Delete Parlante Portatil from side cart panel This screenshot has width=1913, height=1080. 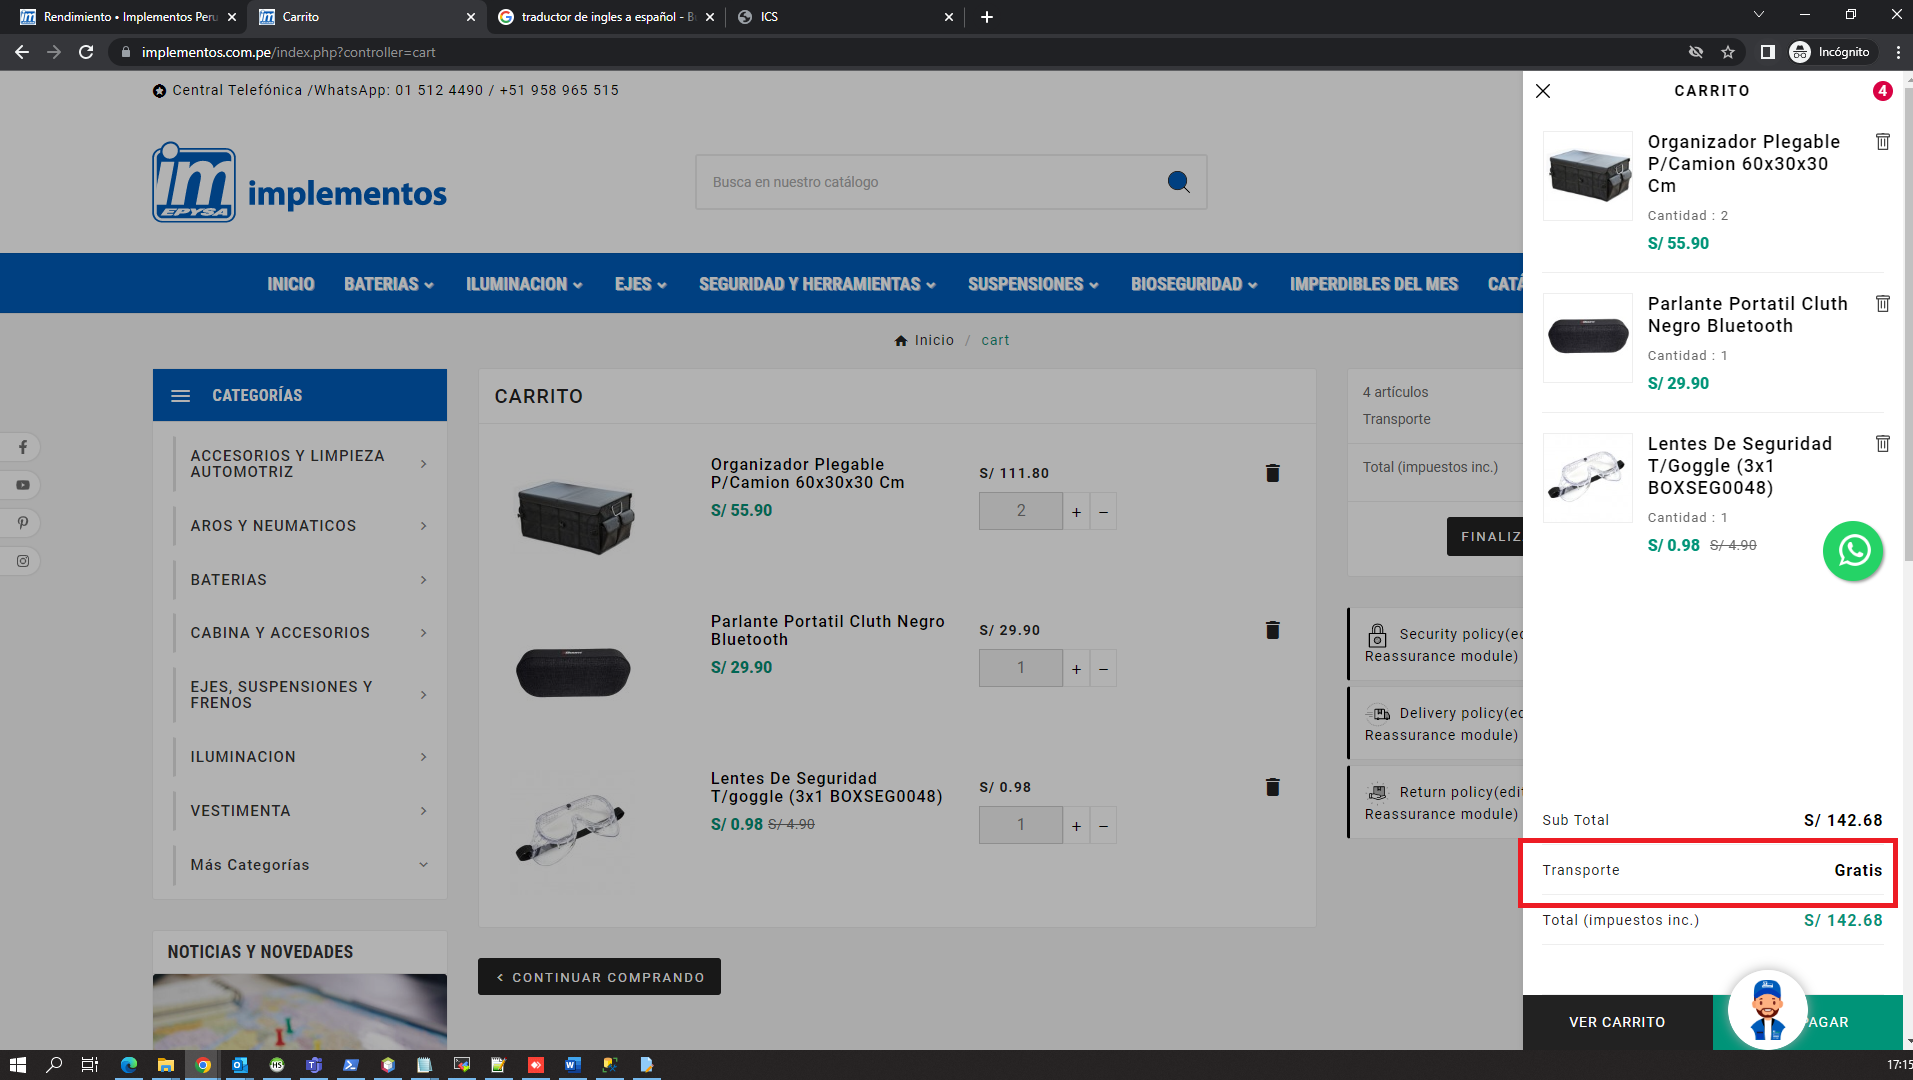click(x=1883, y=303)
